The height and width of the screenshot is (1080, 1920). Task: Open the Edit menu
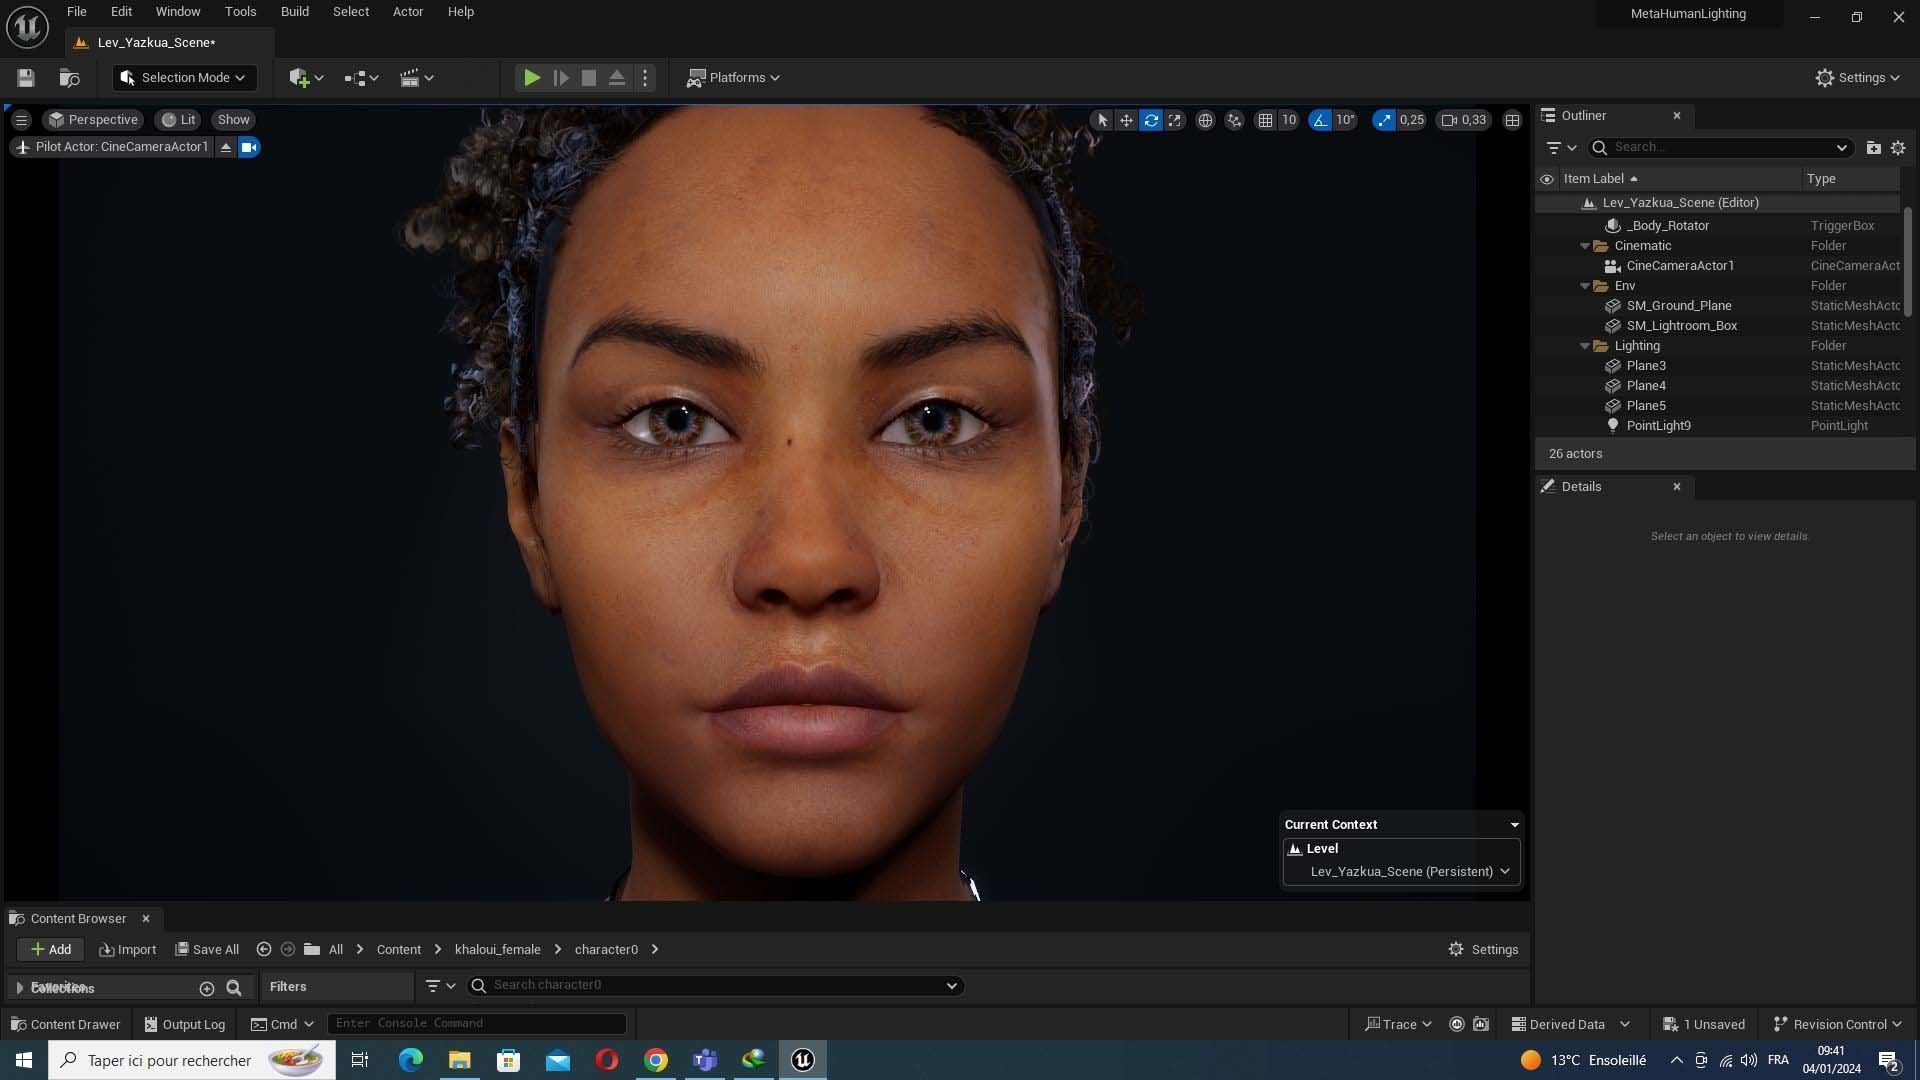pyautogui.click(x=121, y=12)
